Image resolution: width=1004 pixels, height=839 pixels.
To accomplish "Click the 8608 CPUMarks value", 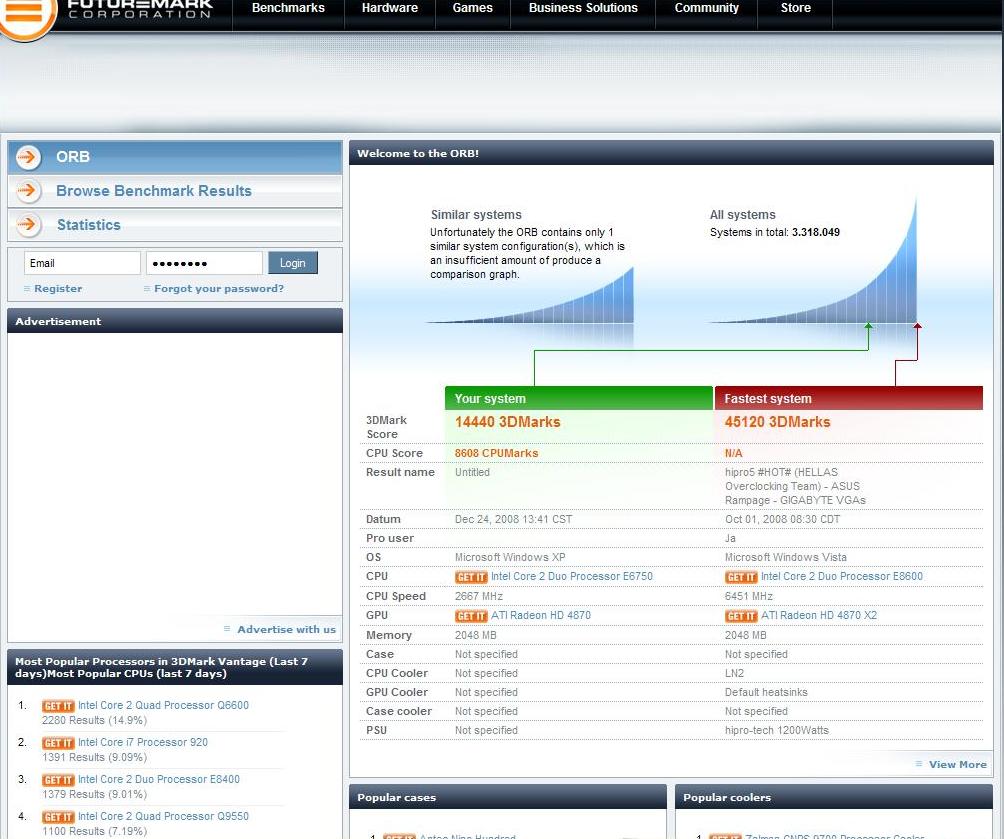I will pyautogui.click(x=496, y=453).
